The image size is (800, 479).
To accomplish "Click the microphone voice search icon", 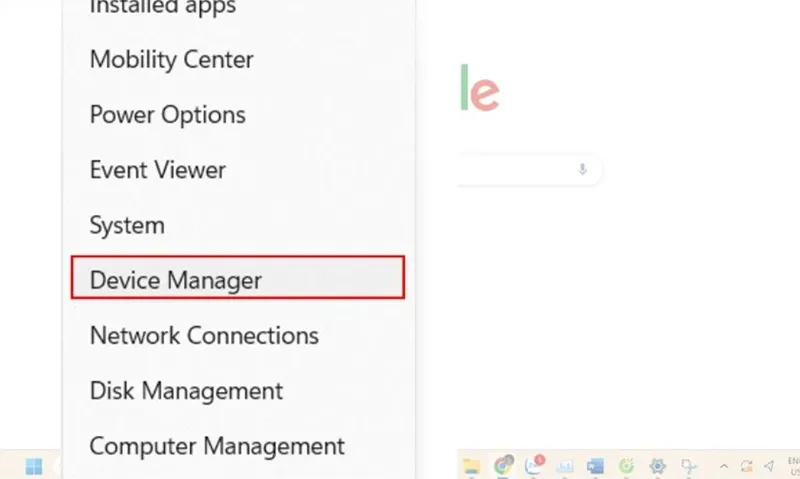I will (x=582, y=169).
